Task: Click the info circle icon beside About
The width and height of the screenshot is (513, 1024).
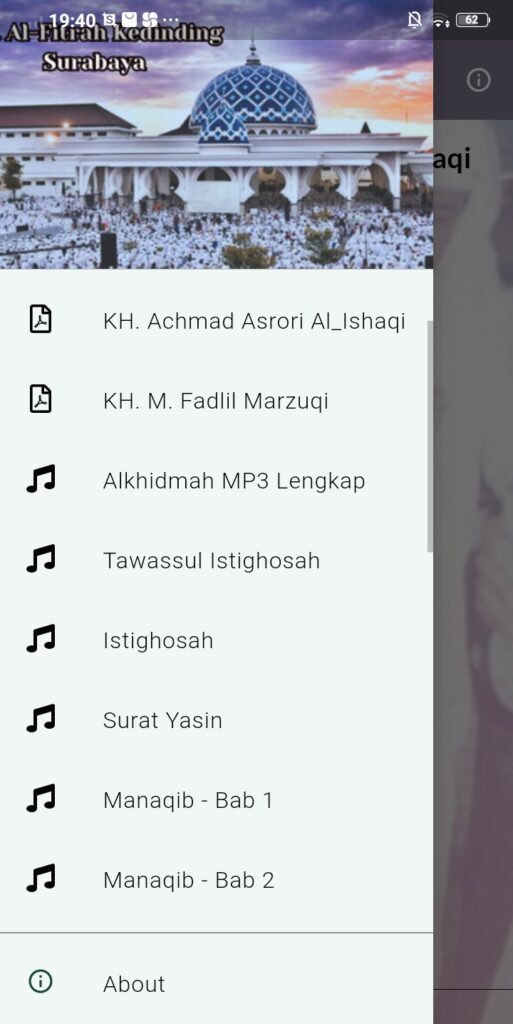Action: point(41,981)
